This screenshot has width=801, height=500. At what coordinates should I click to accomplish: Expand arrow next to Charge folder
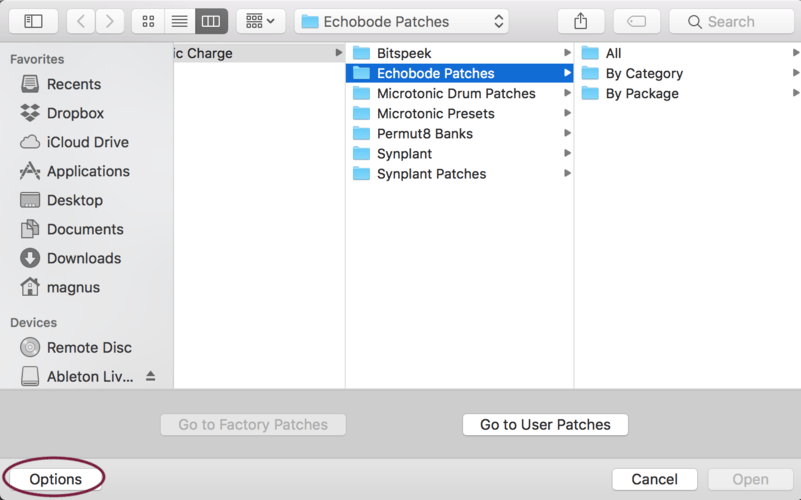(x=338, y=53)
